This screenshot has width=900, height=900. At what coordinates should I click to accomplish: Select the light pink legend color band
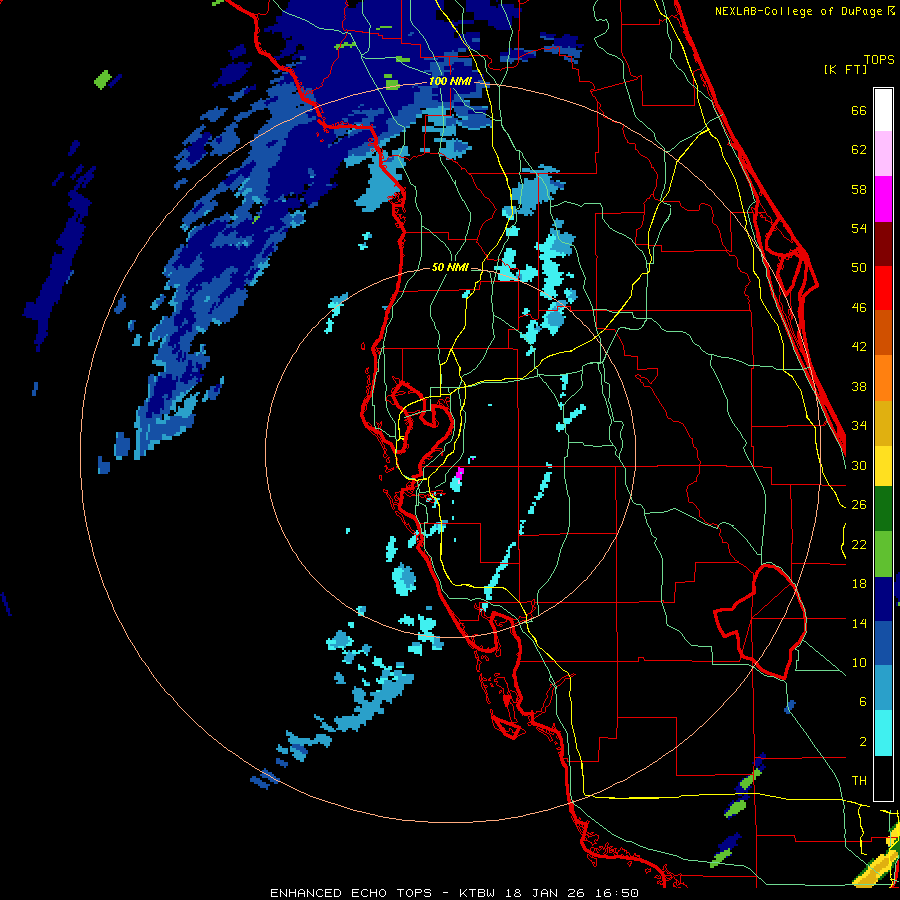[x=883, y=154]
